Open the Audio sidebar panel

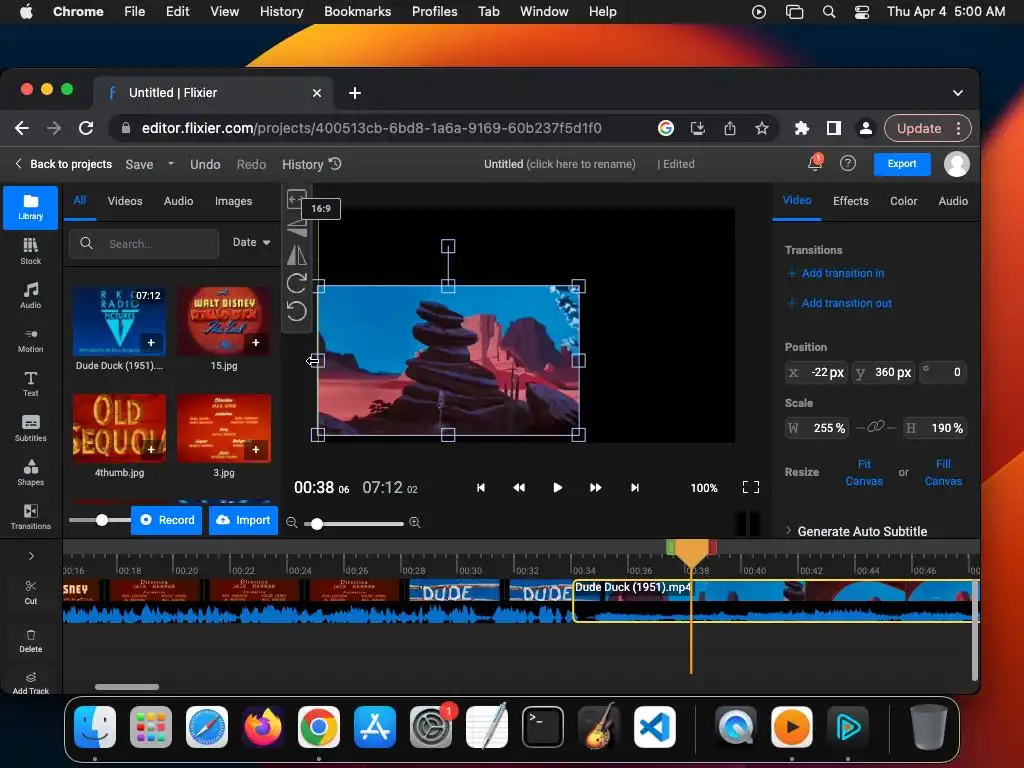point(30,296)
